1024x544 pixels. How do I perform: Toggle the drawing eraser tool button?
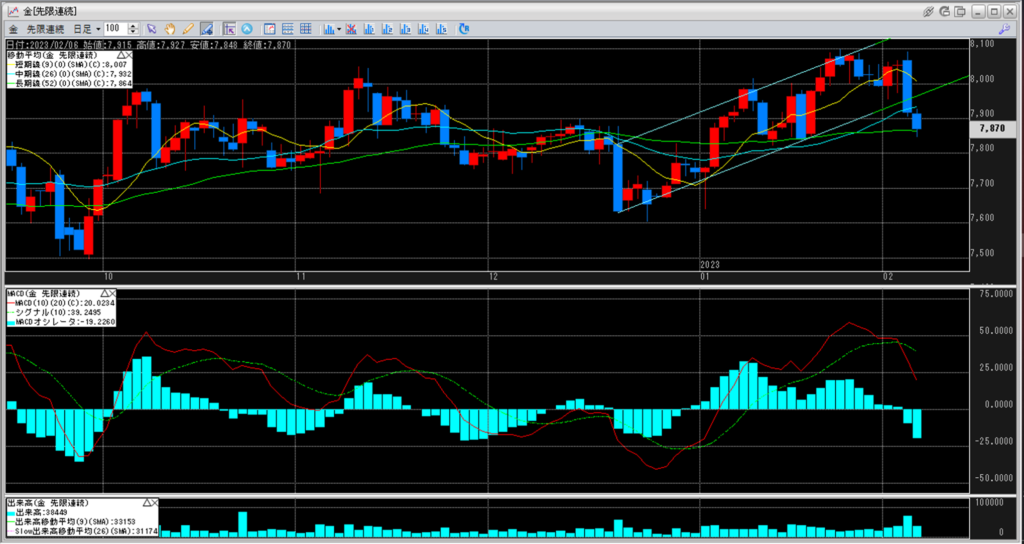206,28
